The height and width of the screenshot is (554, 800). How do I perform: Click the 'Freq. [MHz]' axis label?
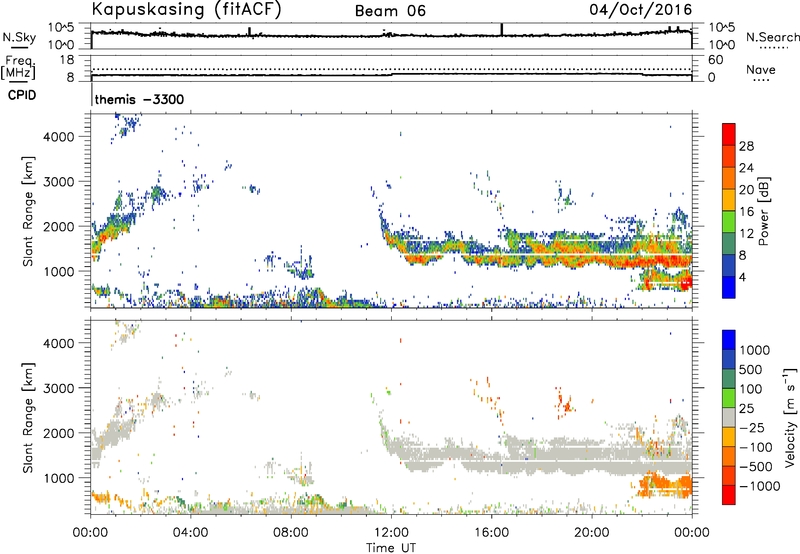pos(18,67)
